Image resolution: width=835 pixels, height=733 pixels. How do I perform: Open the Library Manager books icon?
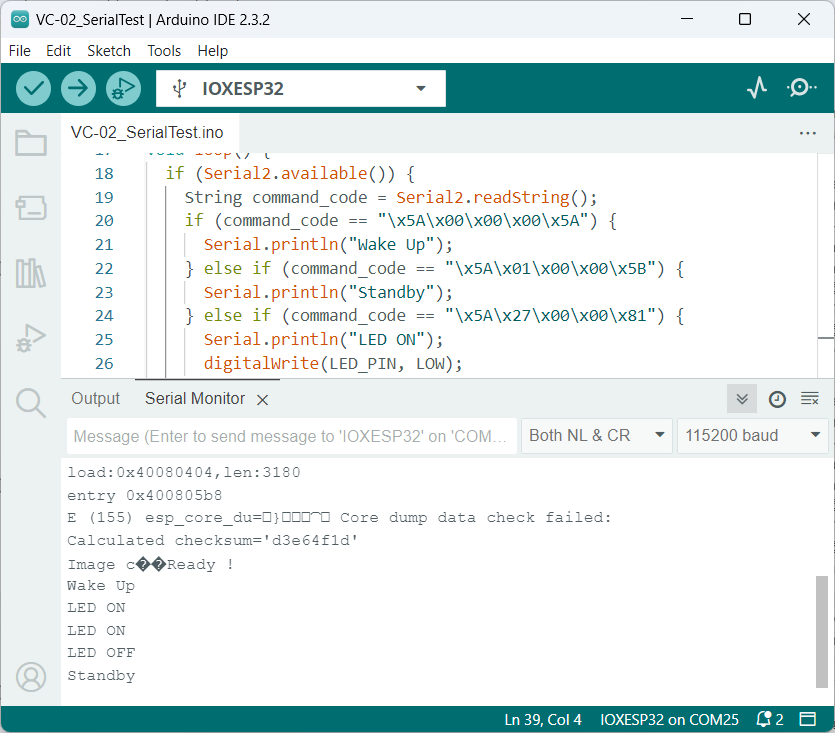31,273
